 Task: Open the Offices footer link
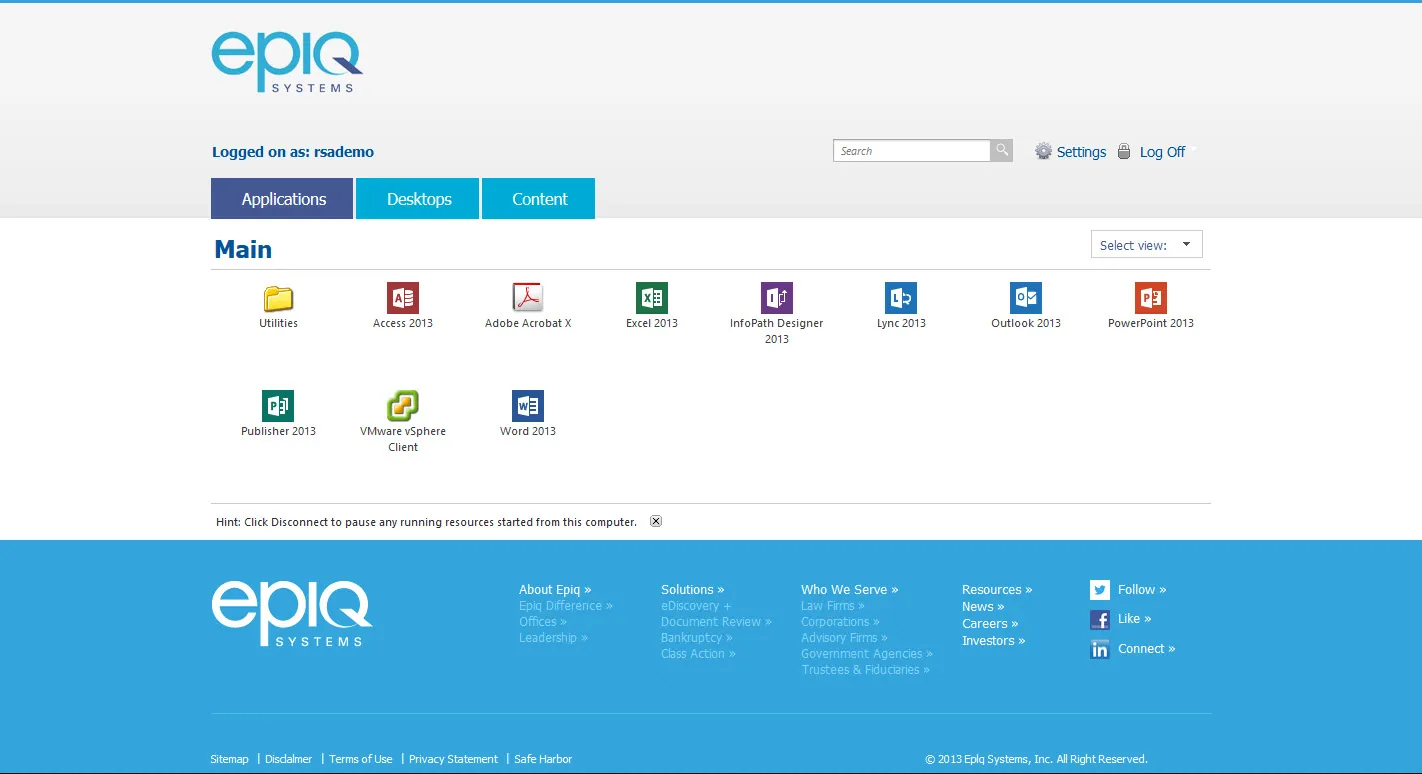(543, 622)
